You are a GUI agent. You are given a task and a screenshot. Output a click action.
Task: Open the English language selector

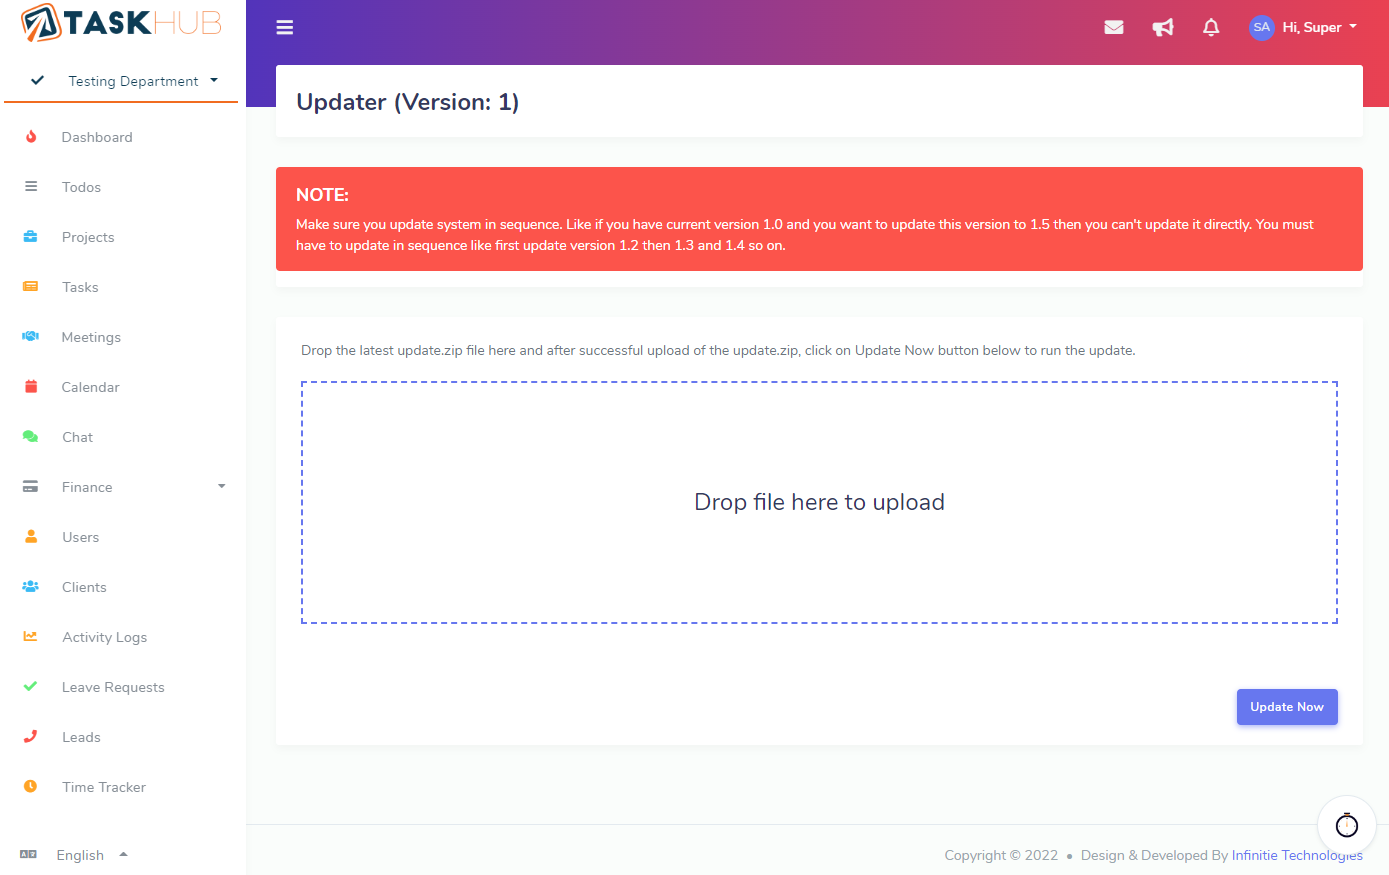(x=80, y=855)
